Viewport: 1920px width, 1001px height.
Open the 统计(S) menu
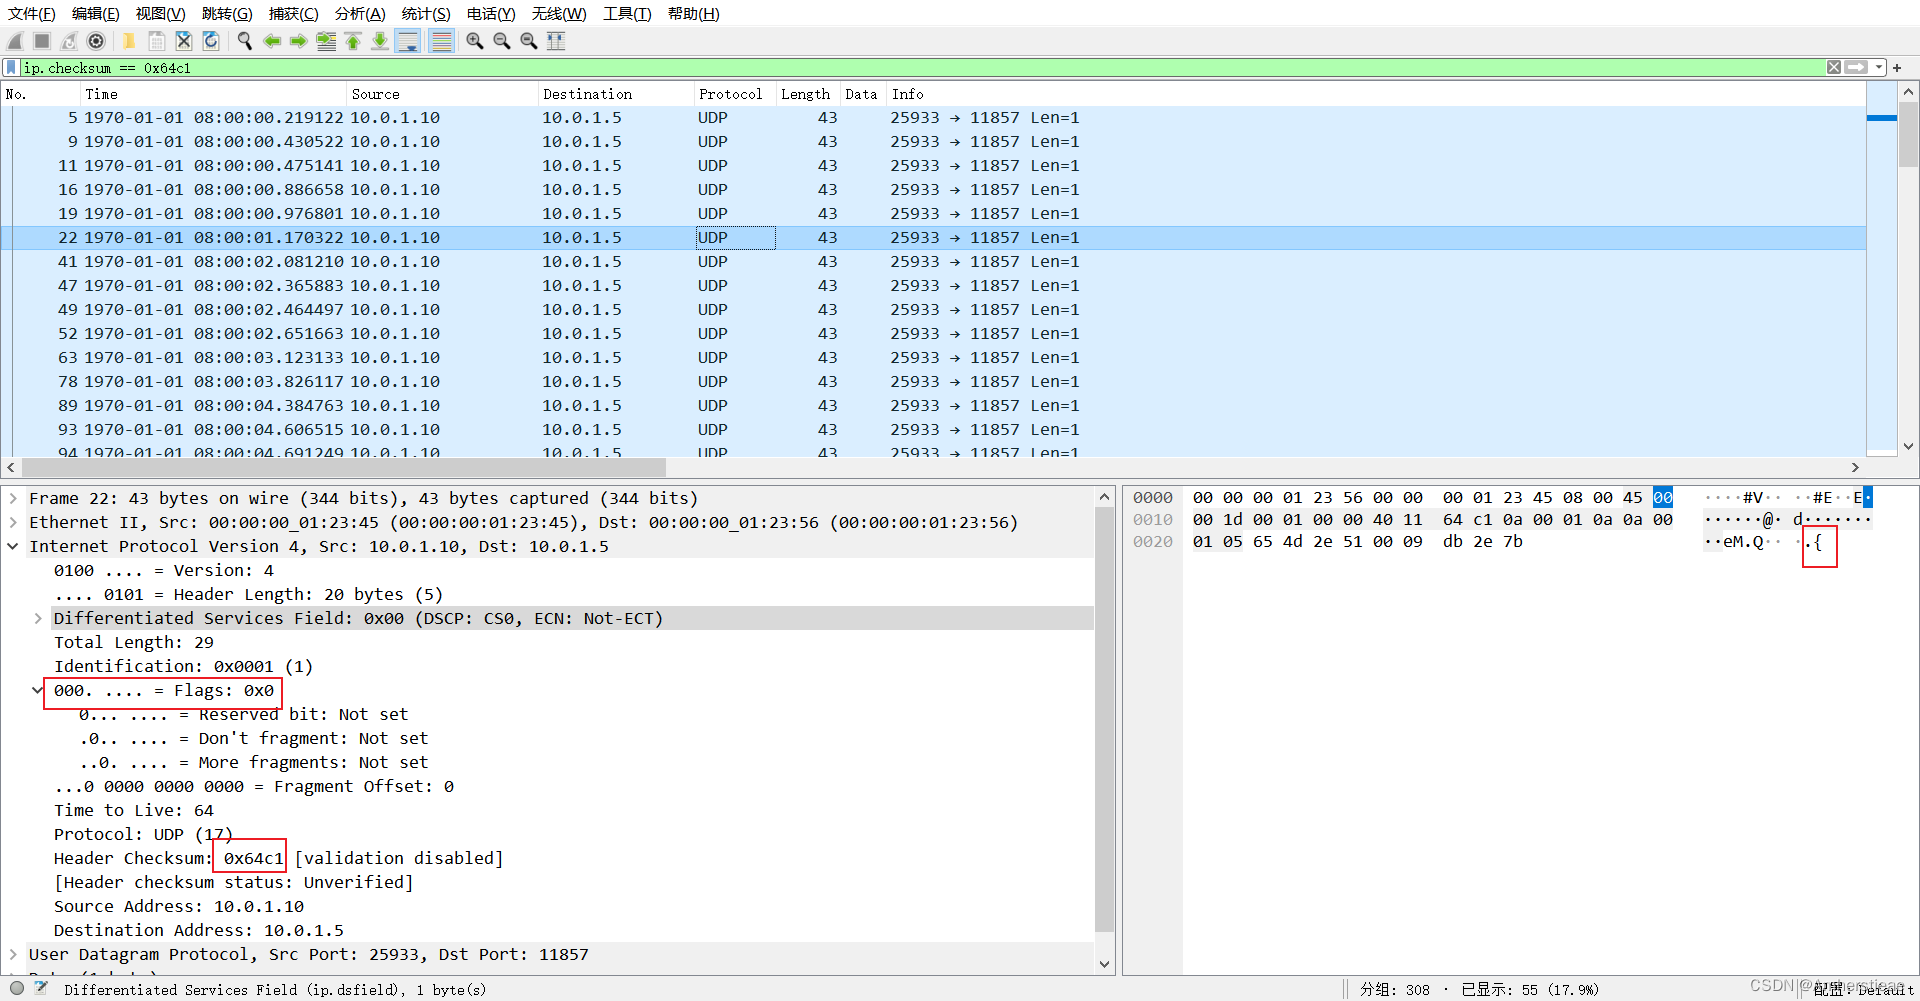click(x=426, y=13)
